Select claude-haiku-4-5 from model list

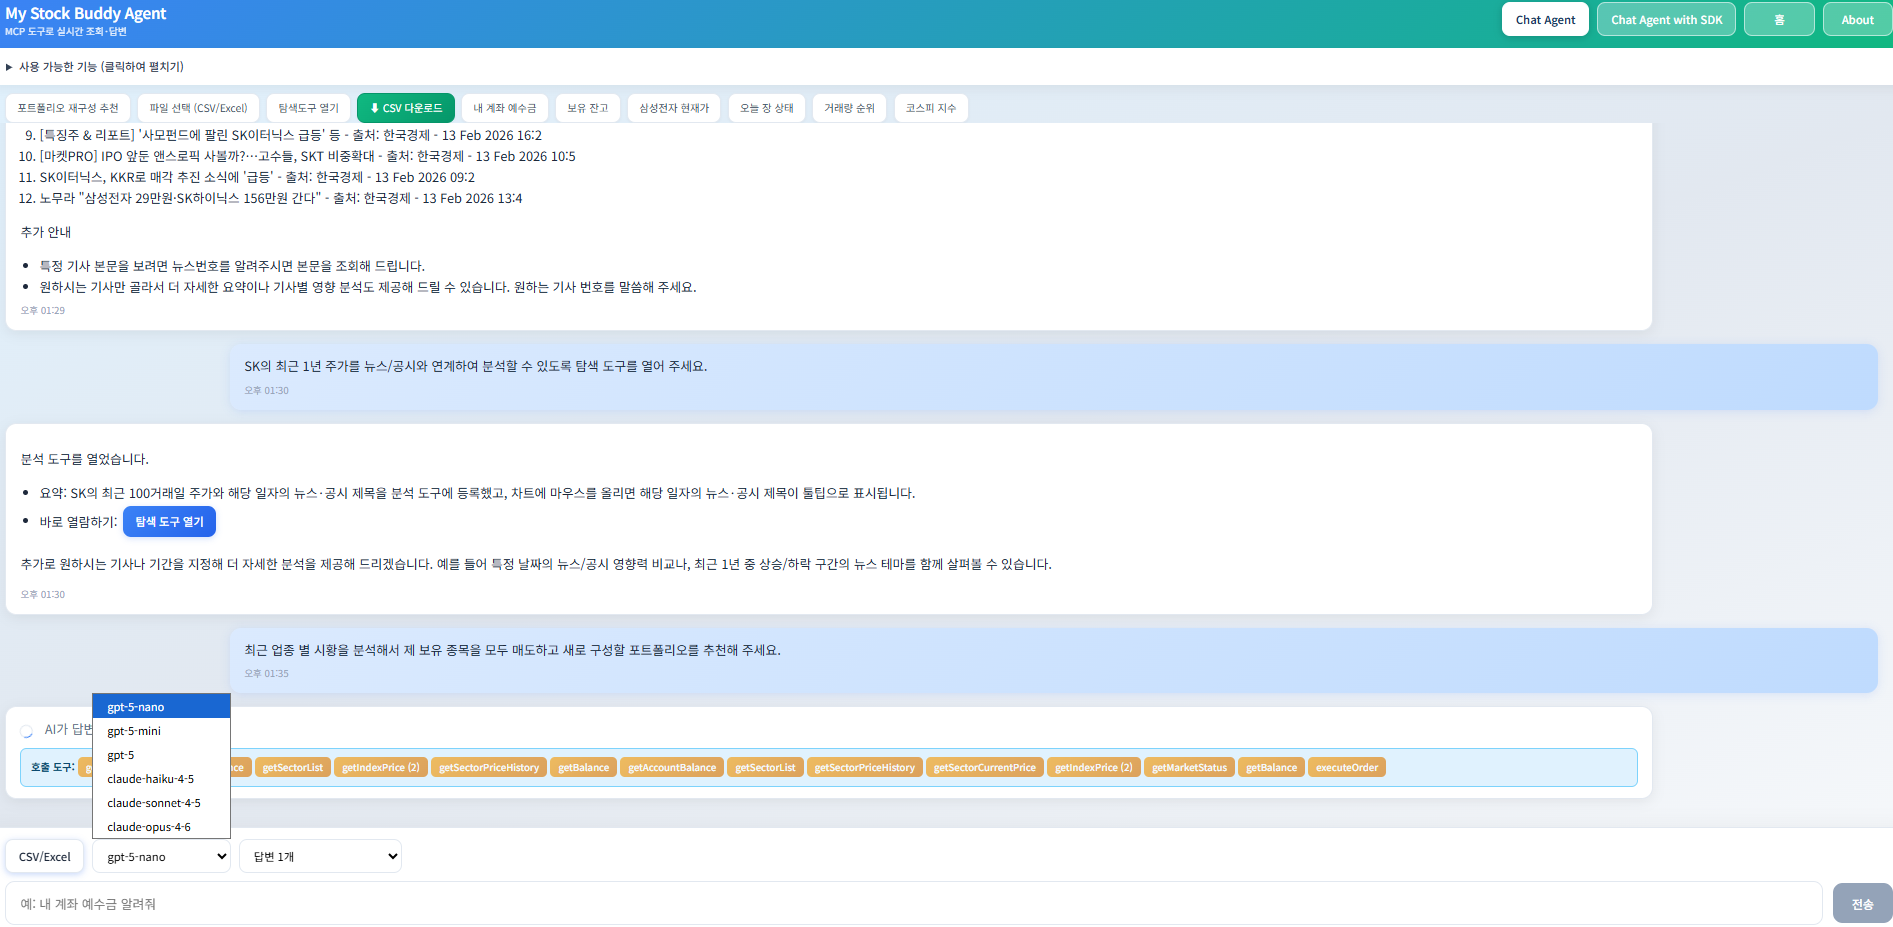(x=150, y=779)
